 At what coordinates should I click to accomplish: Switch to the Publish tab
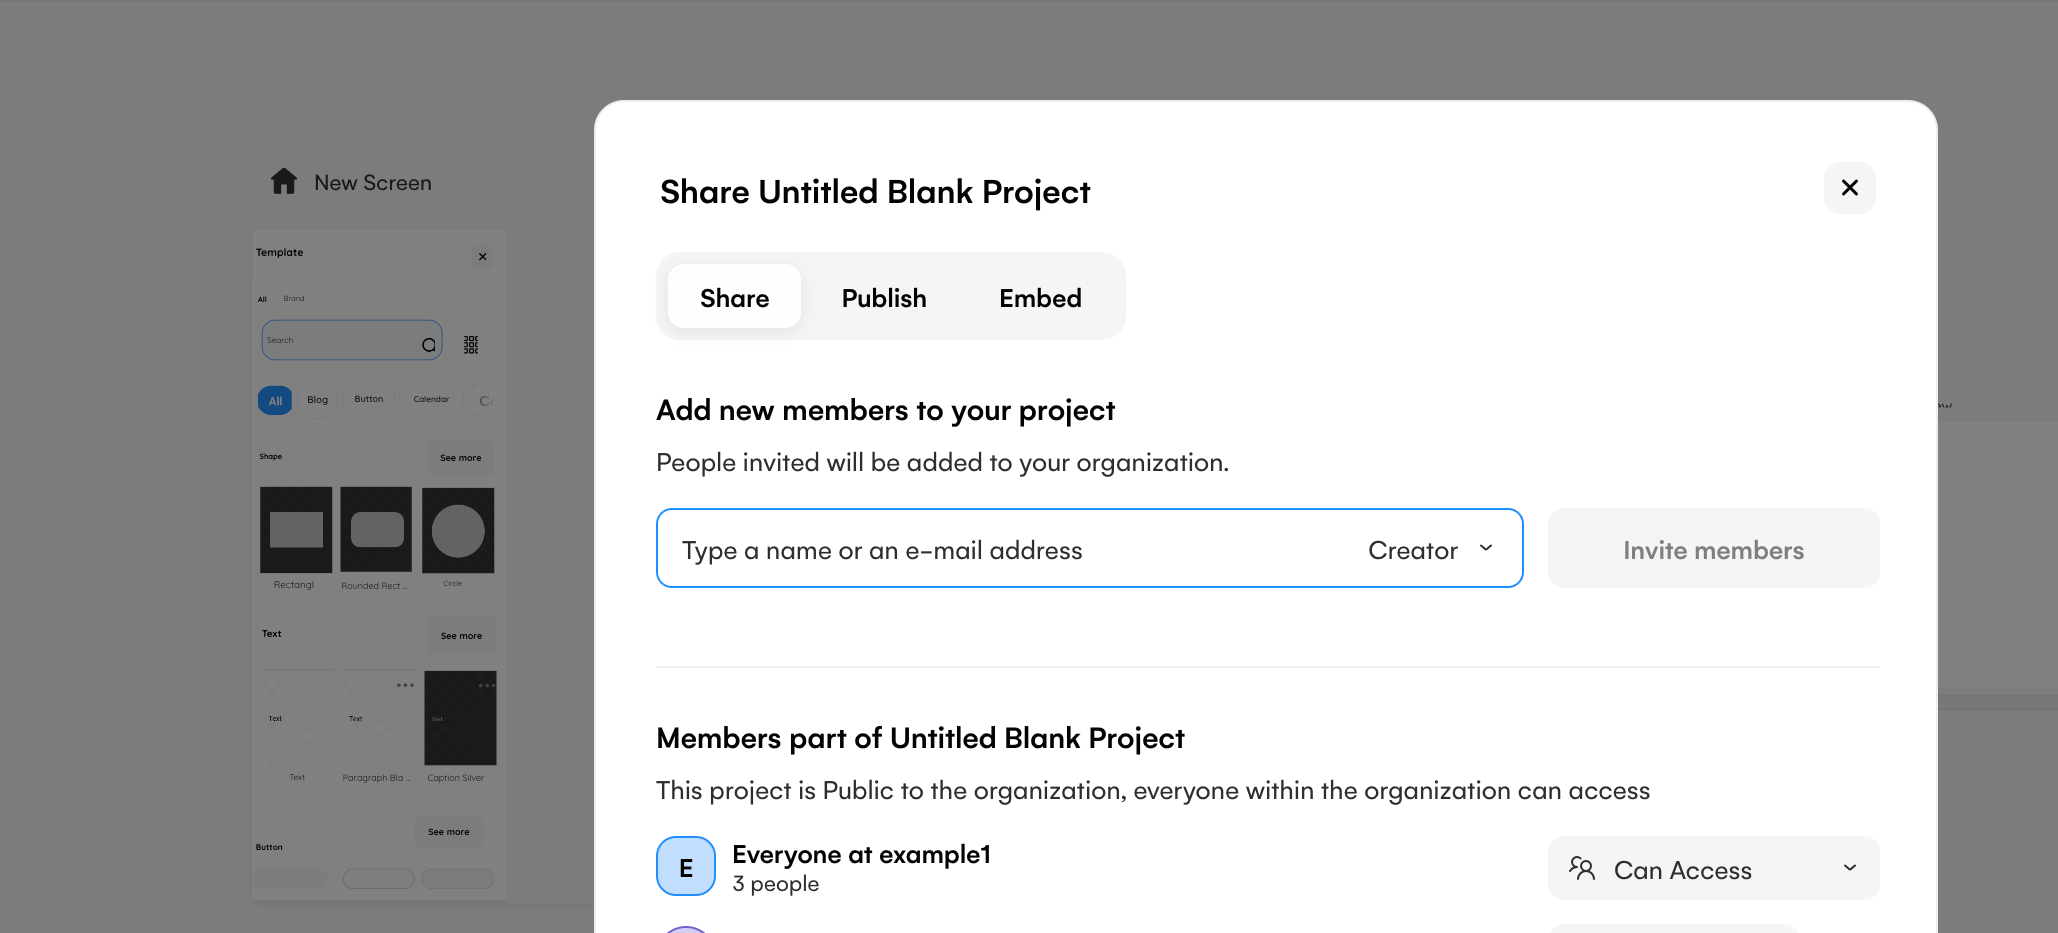coord(884,298)
